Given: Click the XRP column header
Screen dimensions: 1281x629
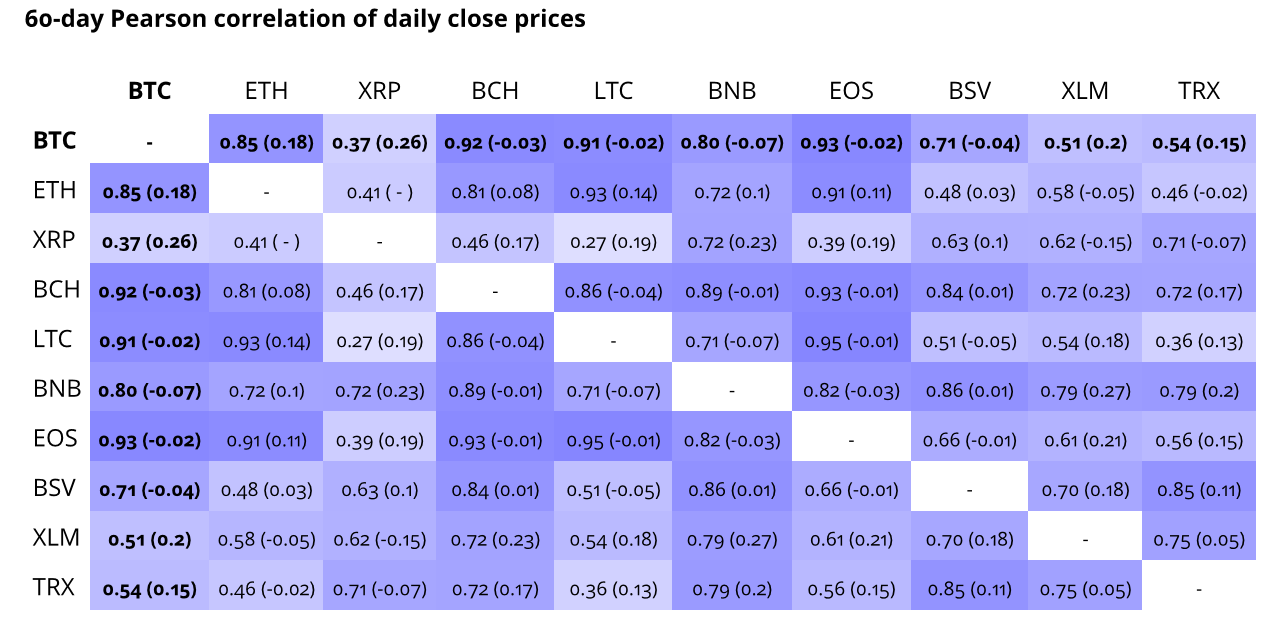Looking at the screenshot, I should 379,91.
